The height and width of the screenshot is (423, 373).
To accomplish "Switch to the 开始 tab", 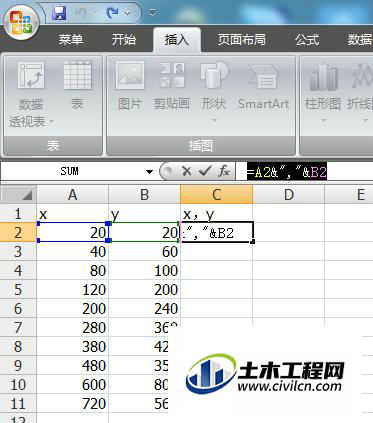I will pos(124,40).
